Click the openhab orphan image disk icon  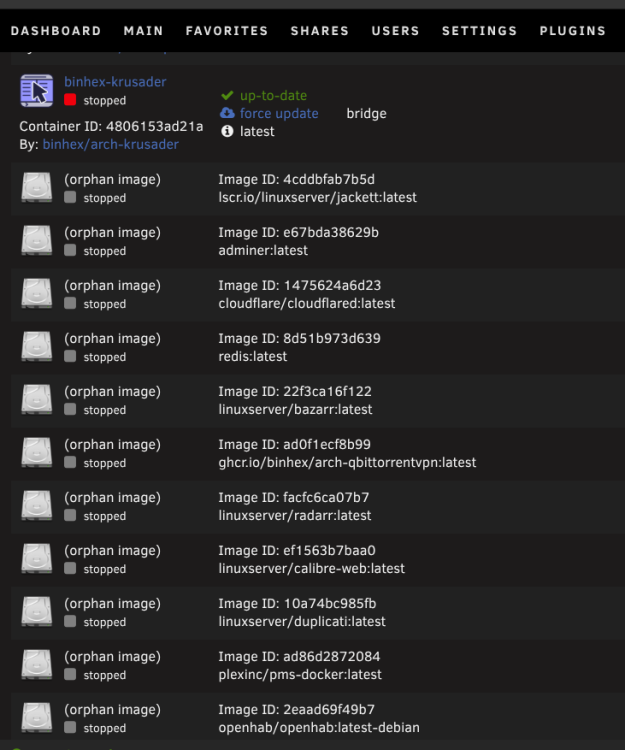coord(36,718)
